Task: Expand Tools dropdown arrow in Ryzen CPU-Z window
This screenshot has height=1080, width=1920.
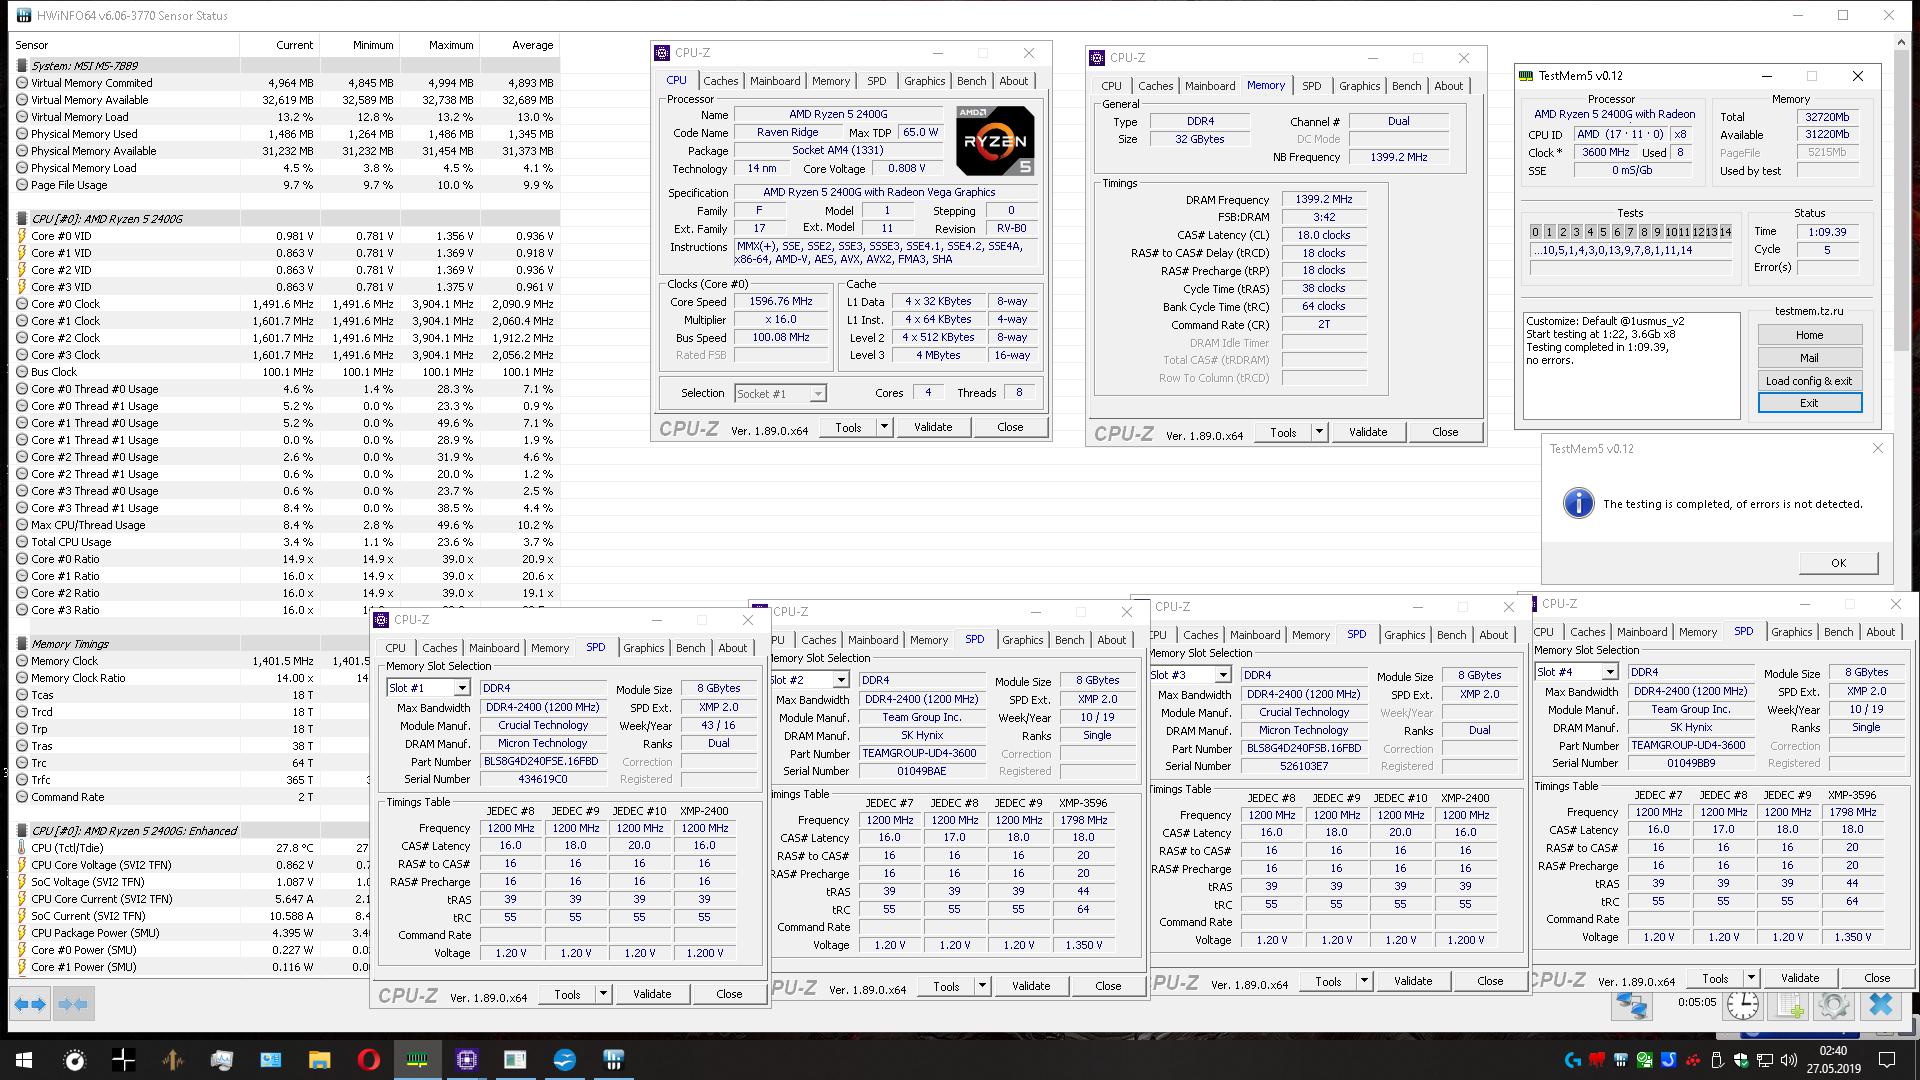Action: [x=884, y=427]
